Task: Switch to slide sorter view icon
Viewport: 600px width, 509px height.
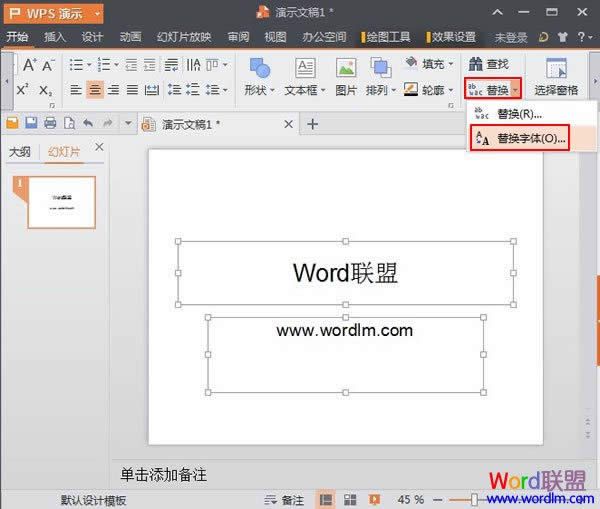Action: [349, 499]
